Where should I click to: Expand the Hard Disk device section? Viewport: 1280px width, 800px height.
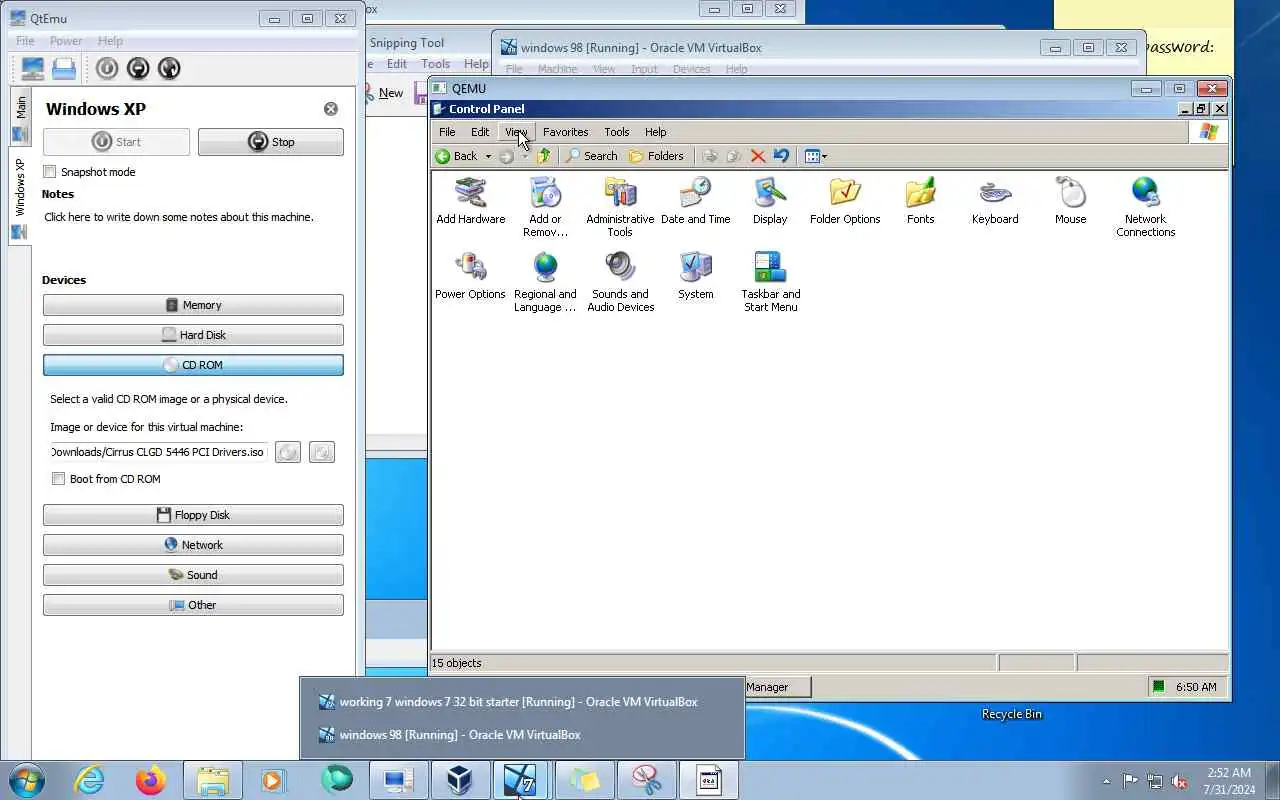pyautogui.click(x=193, y=335)
